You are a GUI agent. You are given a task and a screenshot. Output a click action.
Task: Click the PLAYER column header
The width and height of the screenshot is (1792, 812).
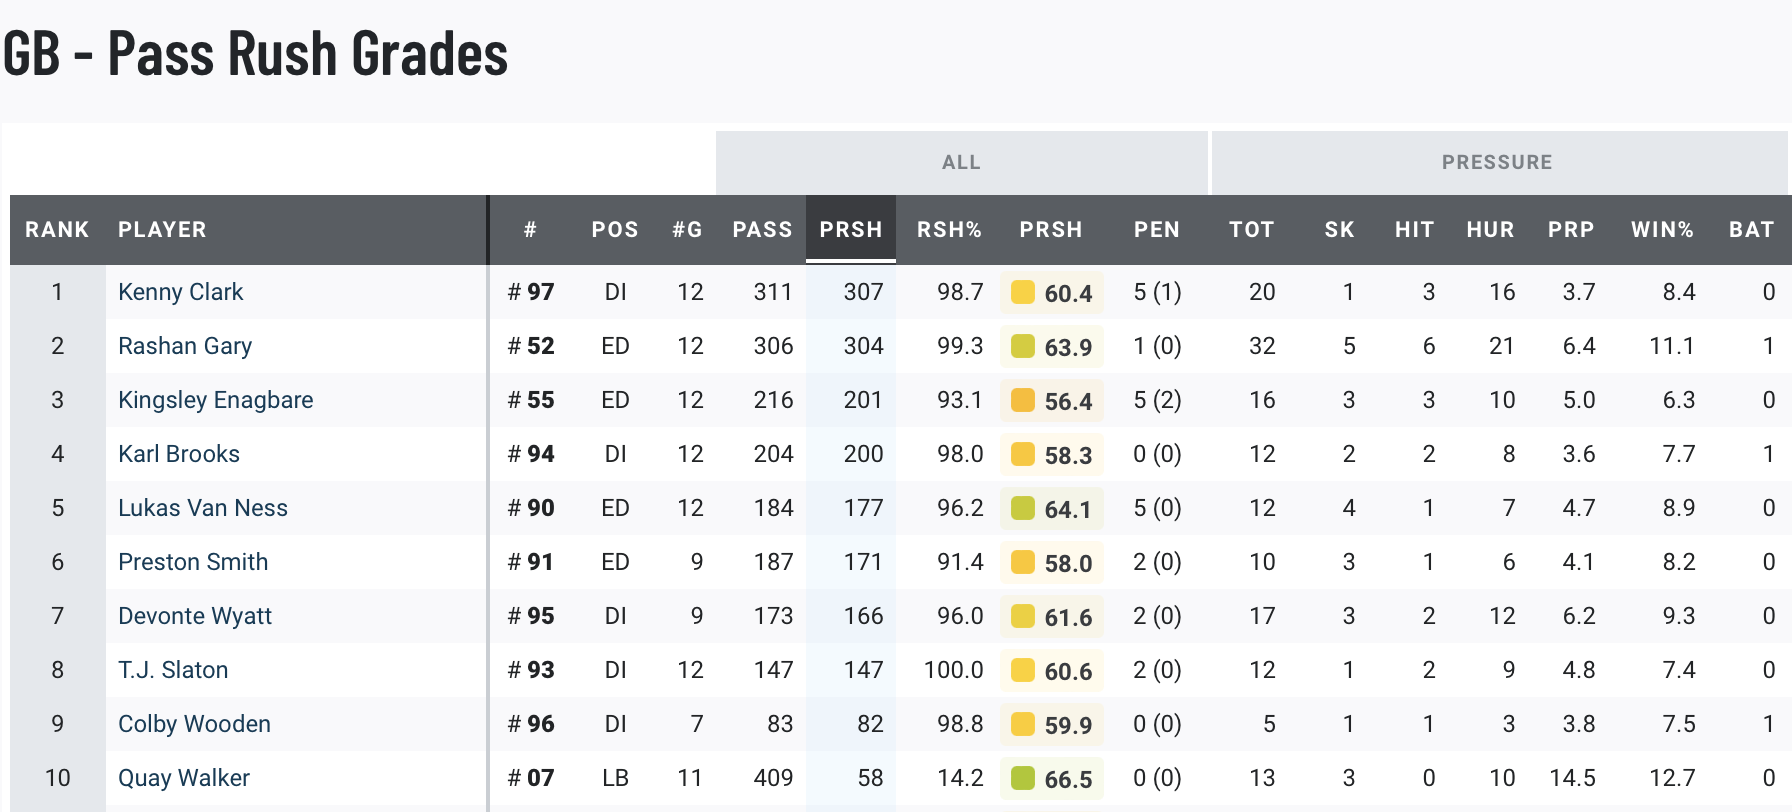(162, 230)
